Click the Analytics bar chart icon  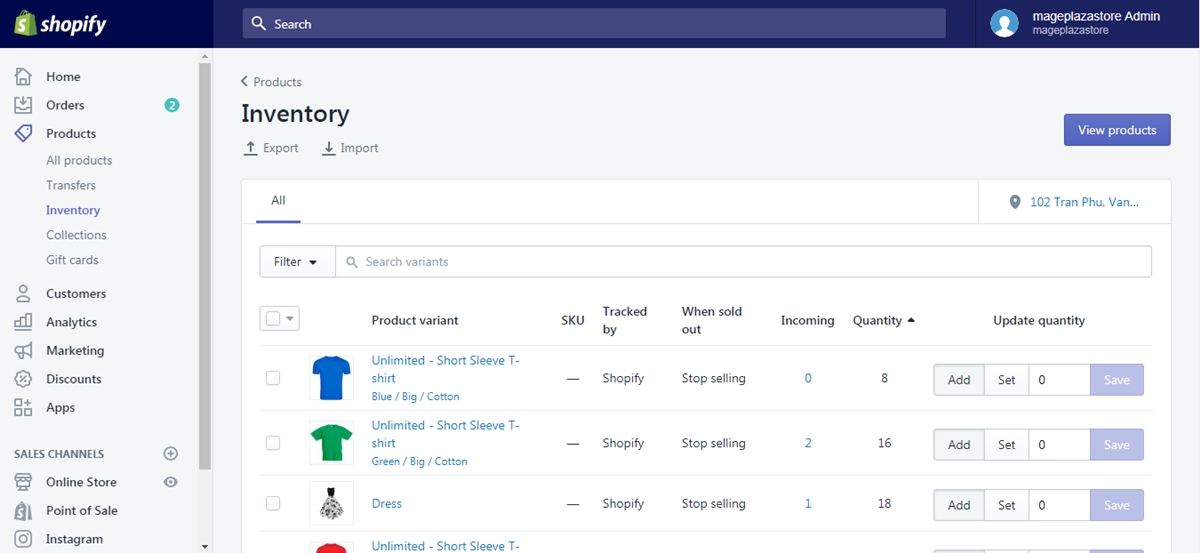(x=23, y=322)
